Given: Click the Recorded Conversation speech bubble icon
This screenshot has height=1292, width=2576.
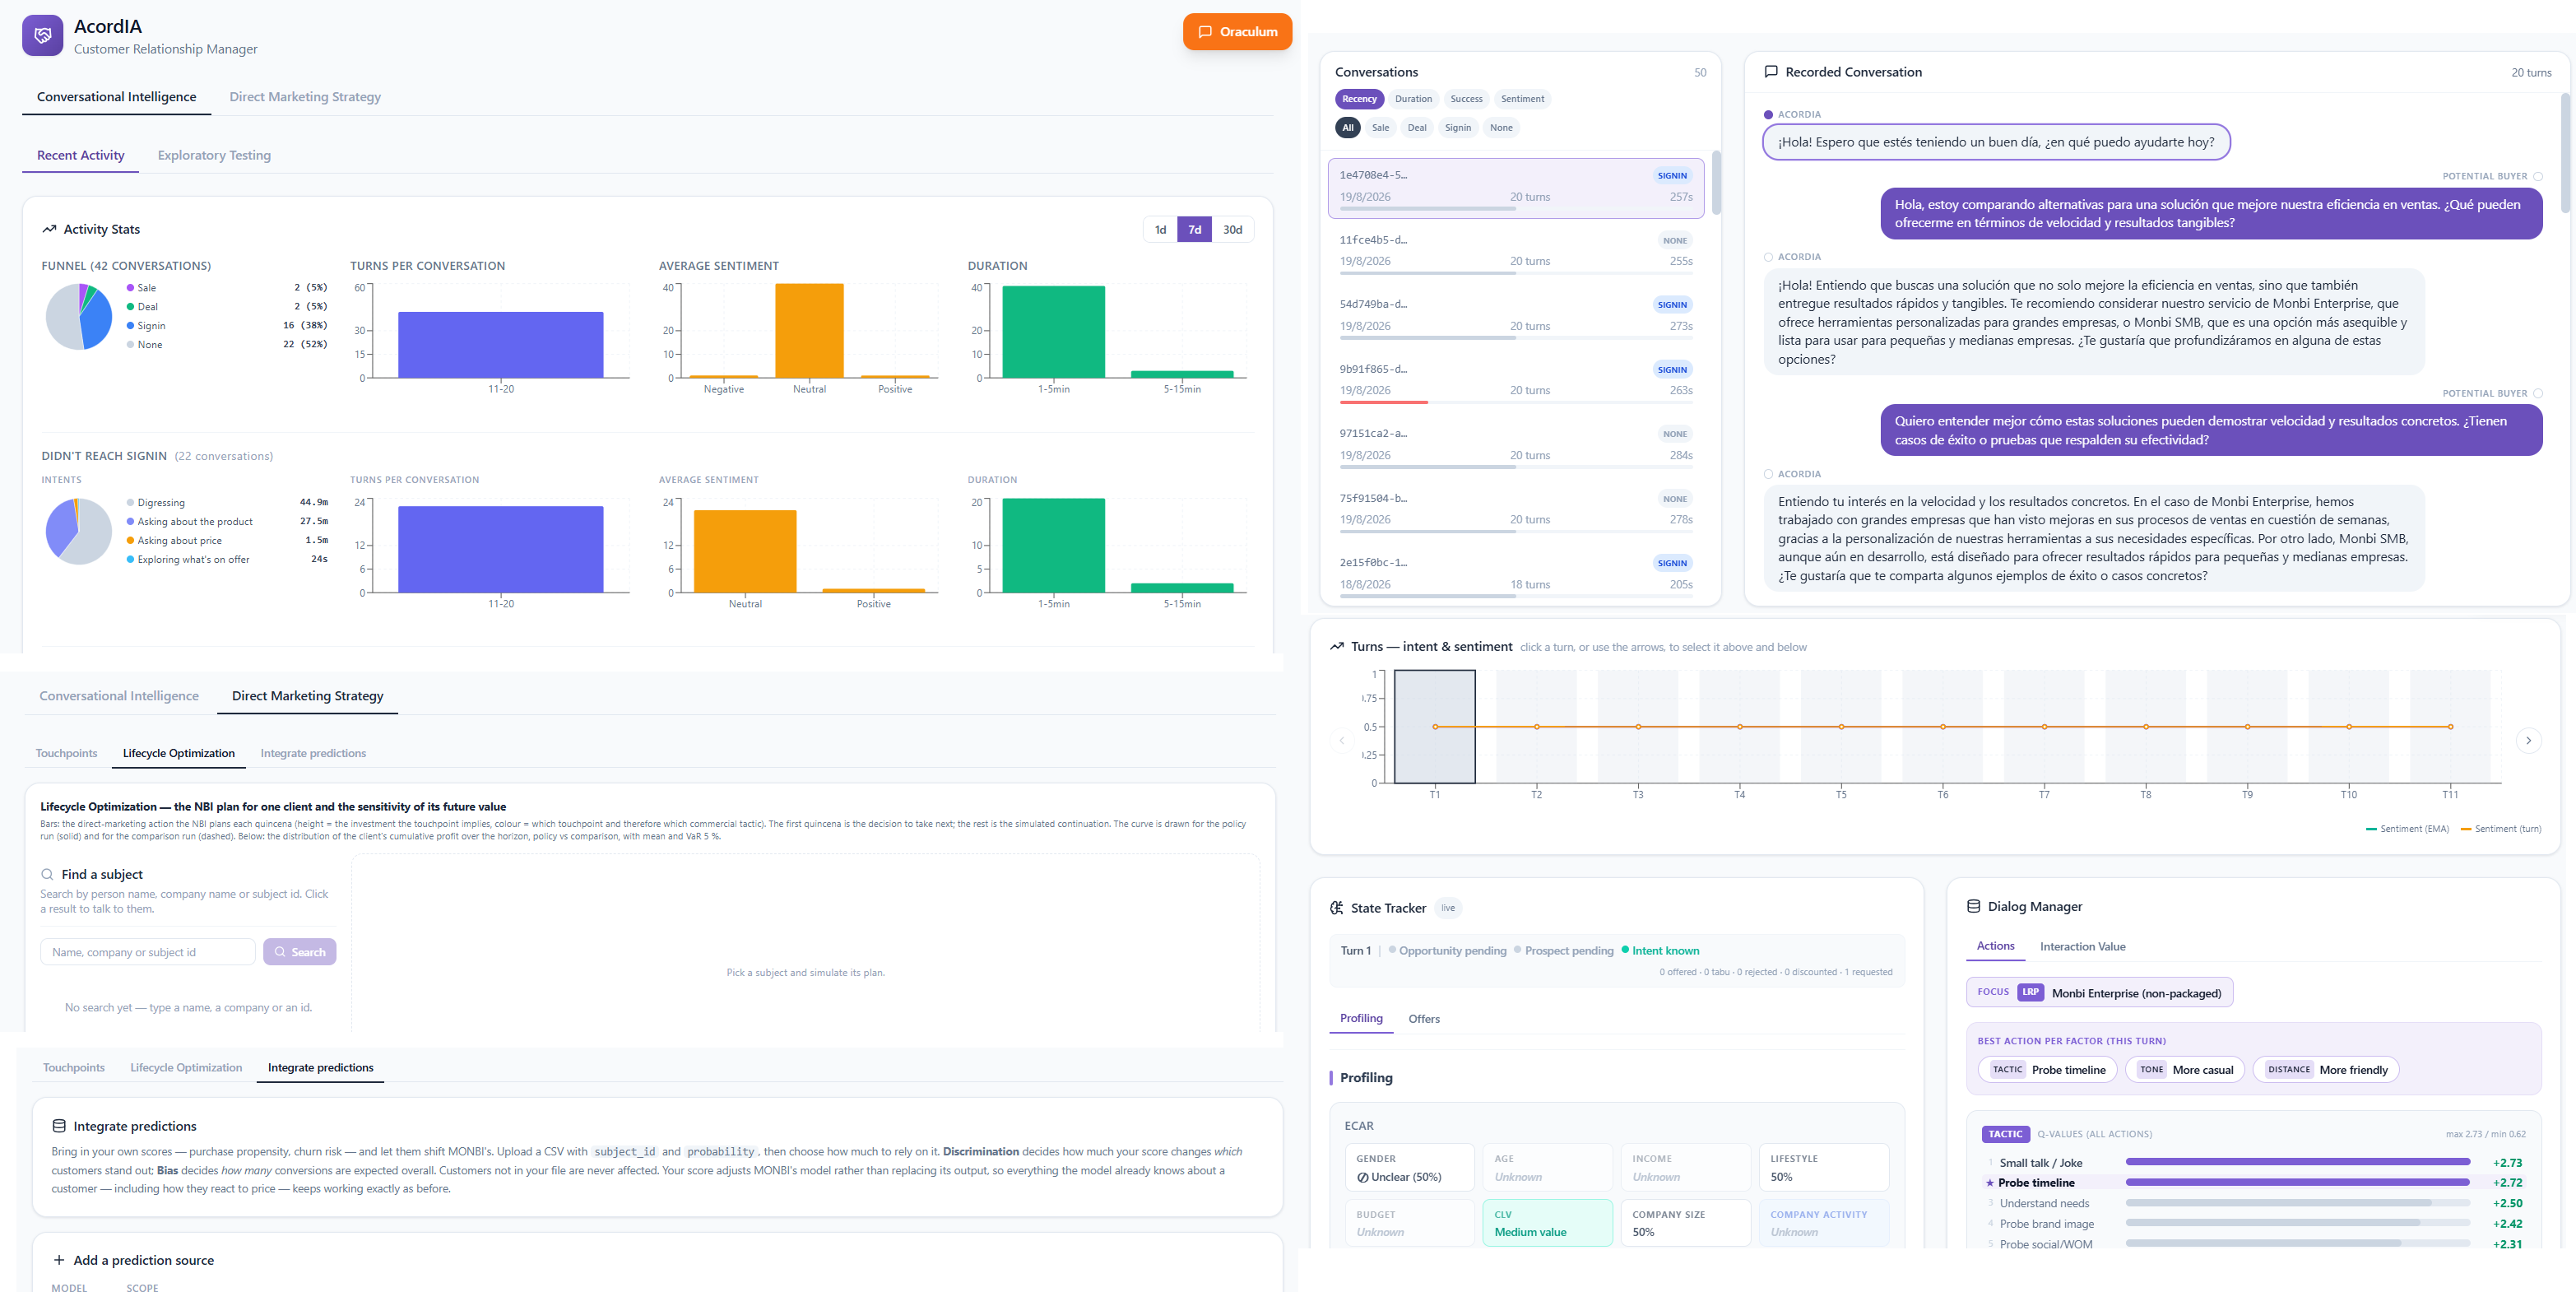Looking at the screenshot, I should (x=1771, y=72).
